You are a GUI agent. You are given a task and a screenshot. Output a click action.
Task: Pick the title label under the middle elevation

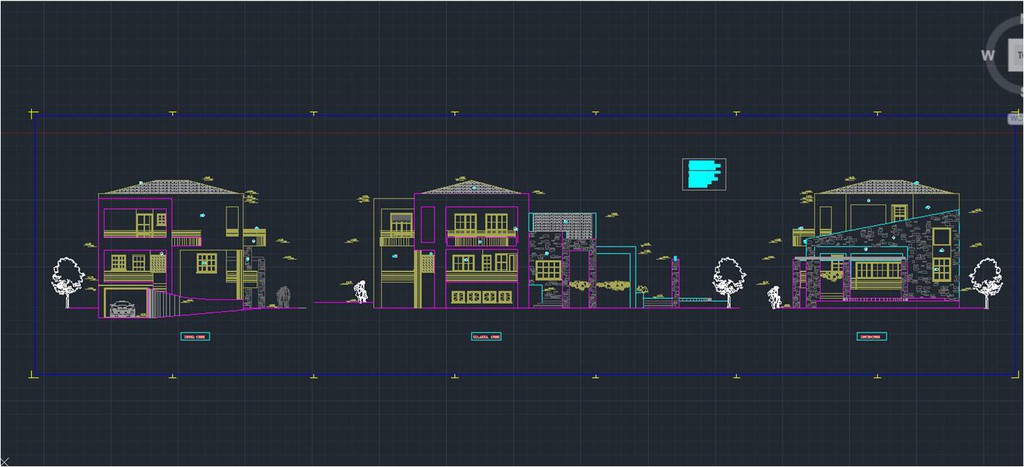(x=486, y=336)
